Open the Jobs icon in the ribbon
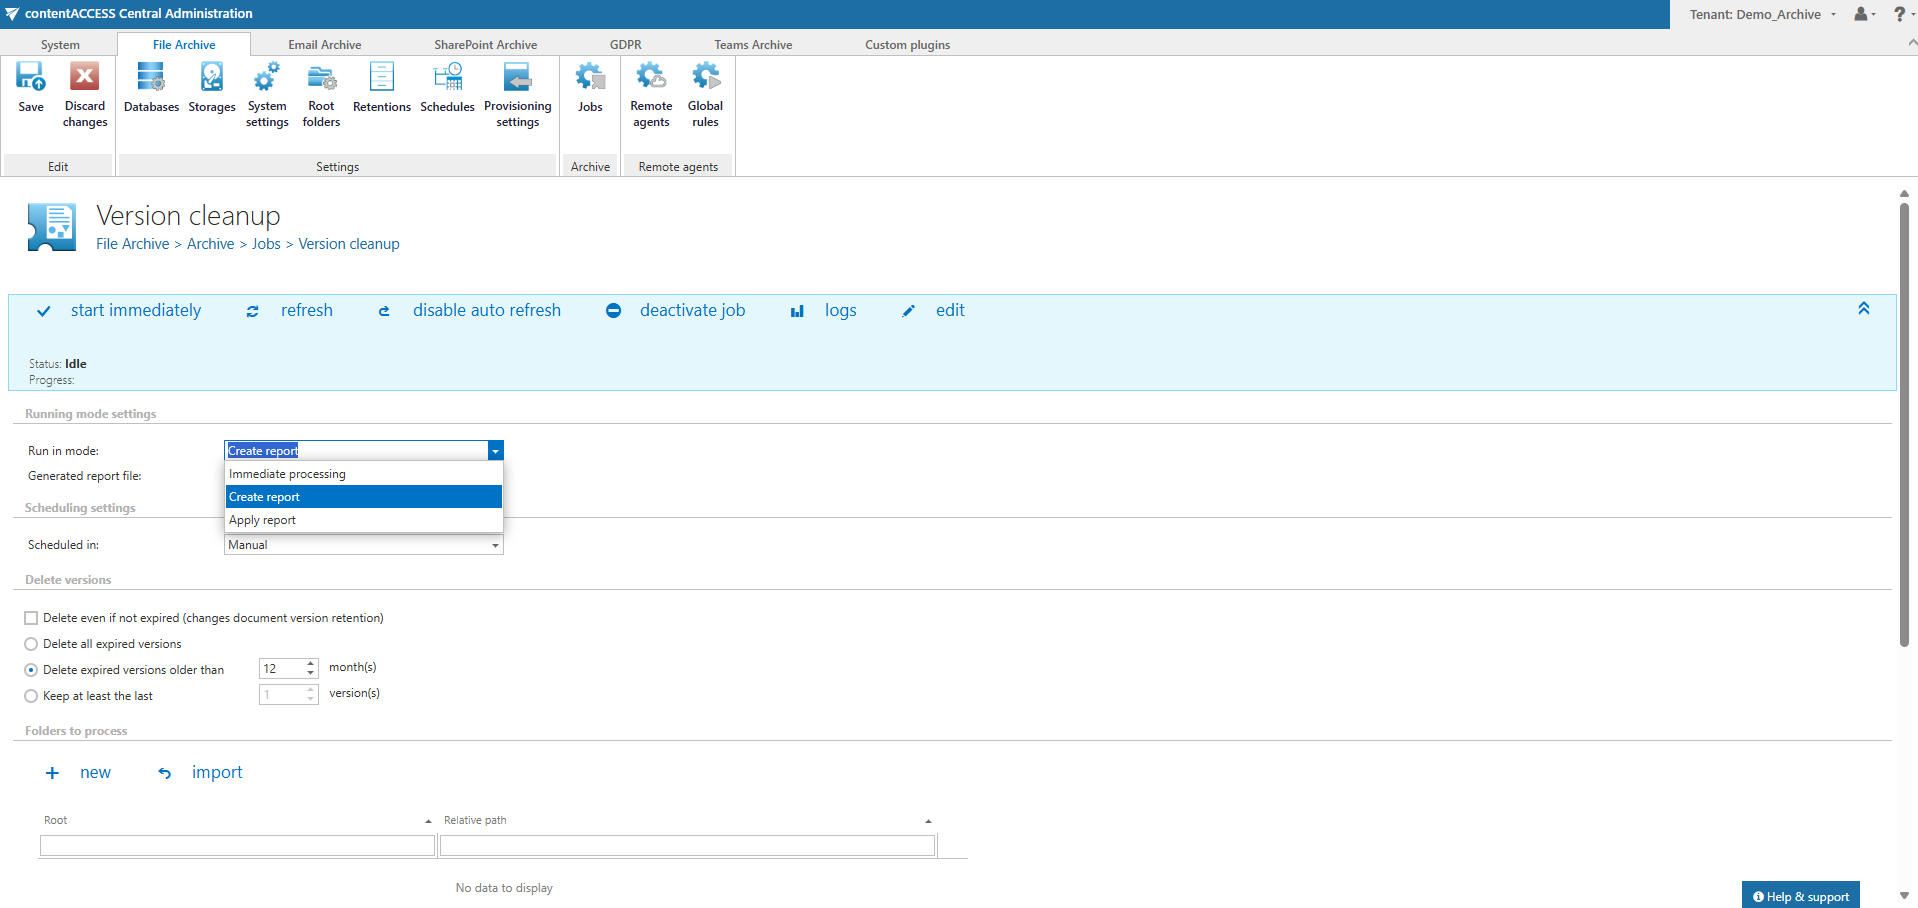The image size is (1918, 908). pos(590,77)
